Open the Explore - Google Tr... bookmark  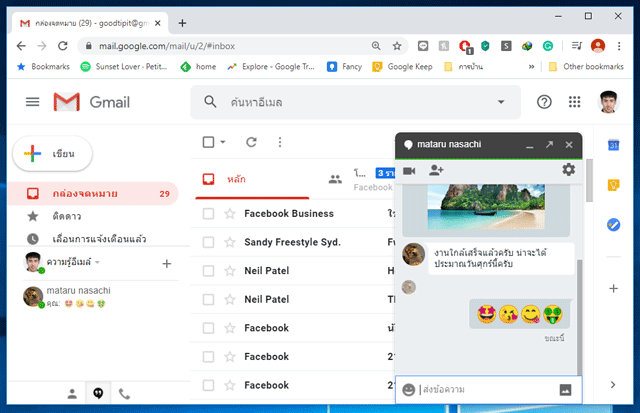coord(271,67)
